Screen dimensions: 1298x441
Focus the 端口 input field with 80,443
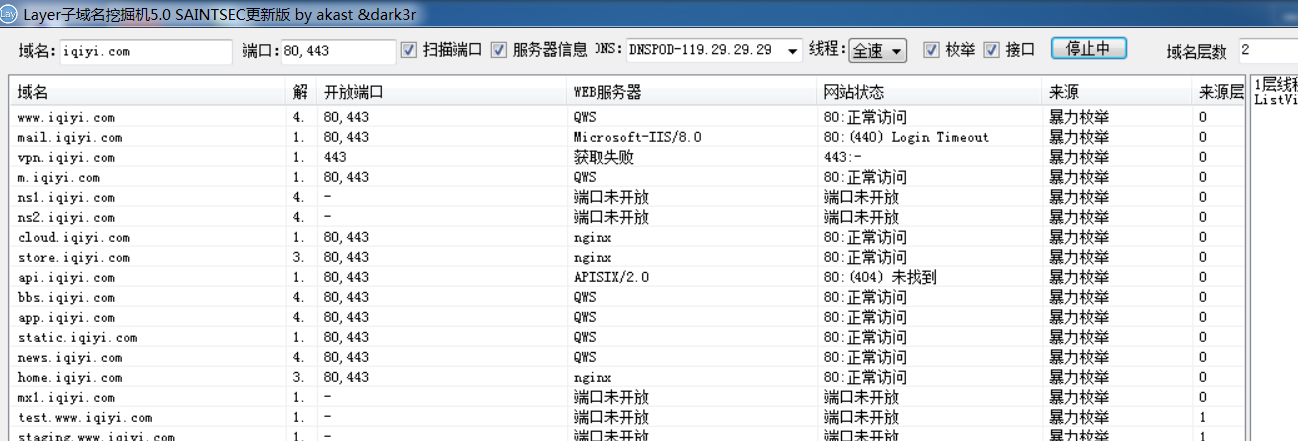[338, 51]
